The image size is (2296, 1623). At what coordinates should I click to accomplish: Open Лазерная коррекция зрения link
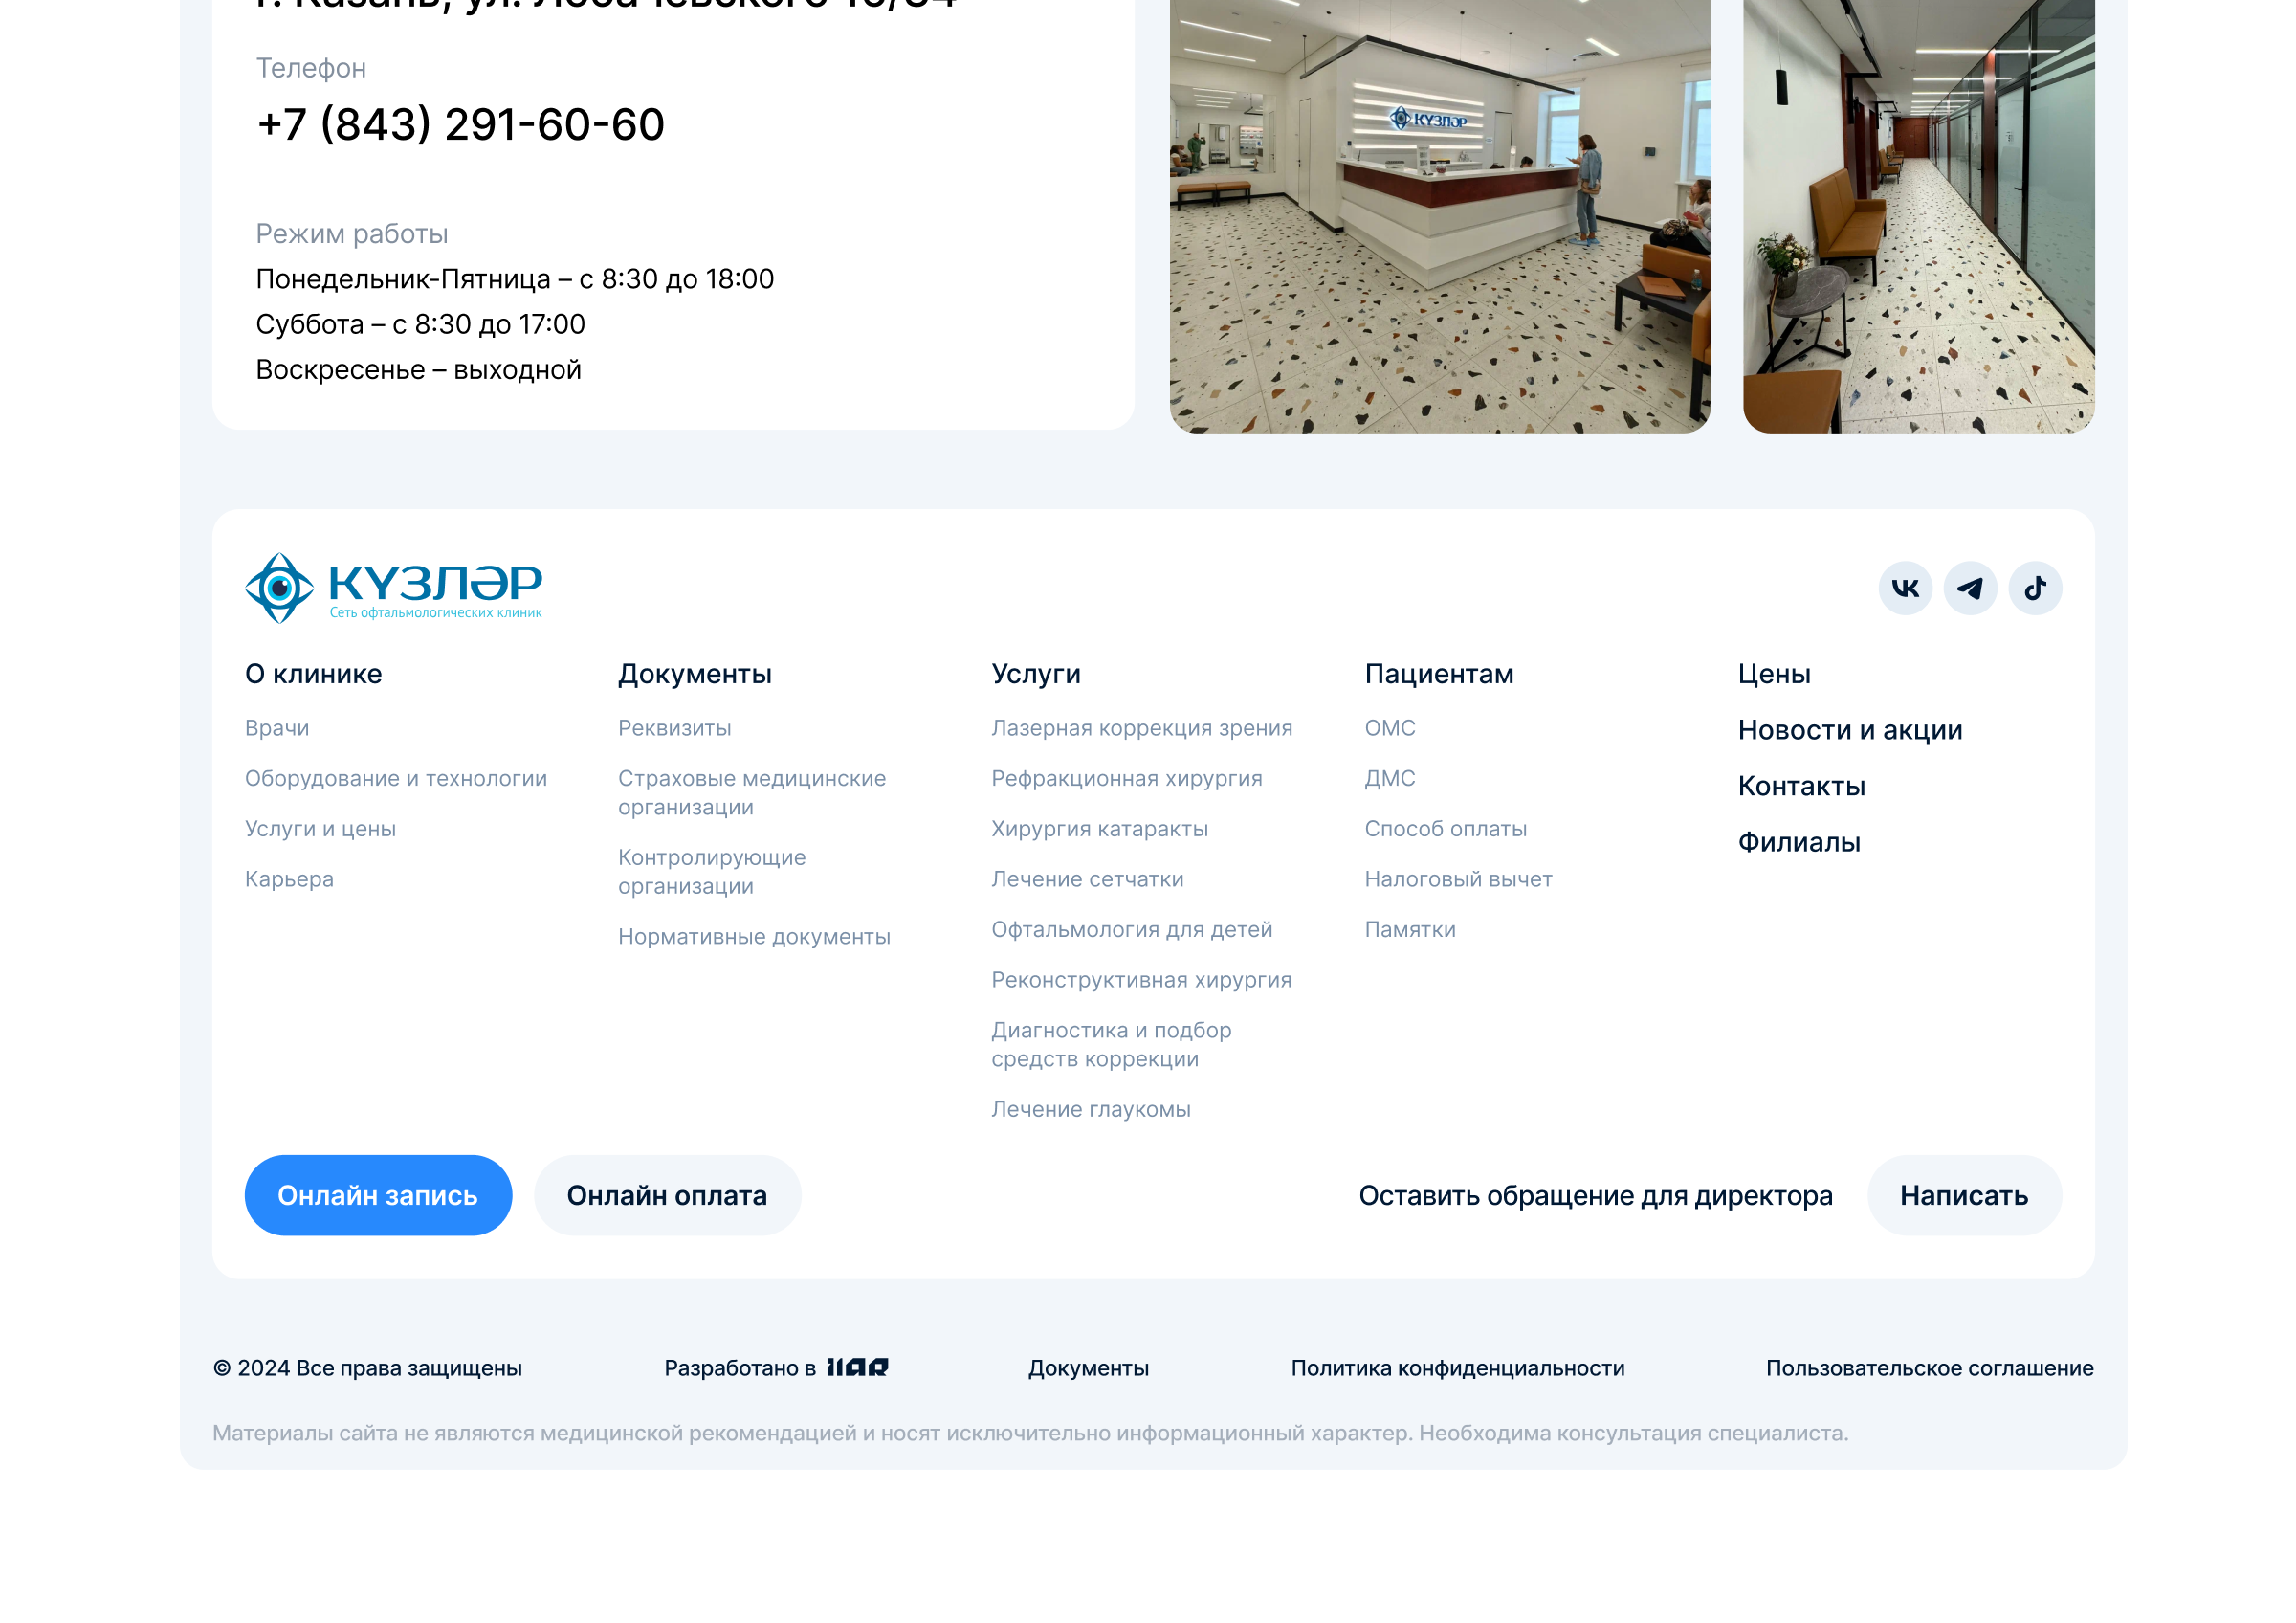pyautogui.click(x=1141, y=728)
